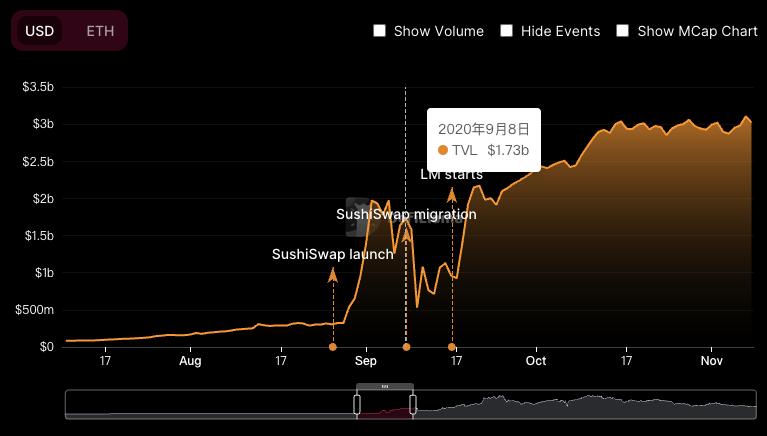Switch the chart denomination to ETH
The width and height of the screenshot is (767, 436).
[100, 31]
